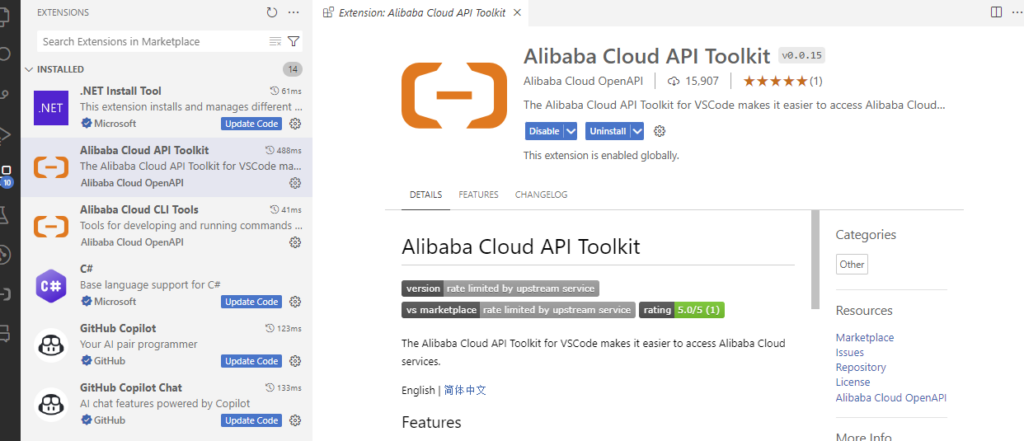Screen dimensions: 1024x441
Task: Click Update Code for C# extension
Action: pyautogui.click(x=251, y=302)
